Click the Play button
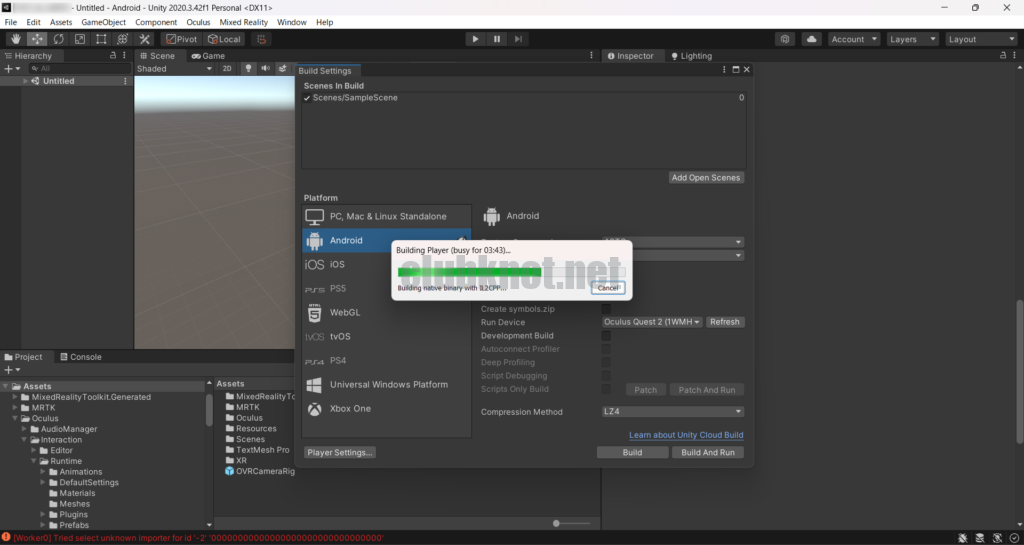This screenshot has width=1024, height=545. [x=475, y=39]
